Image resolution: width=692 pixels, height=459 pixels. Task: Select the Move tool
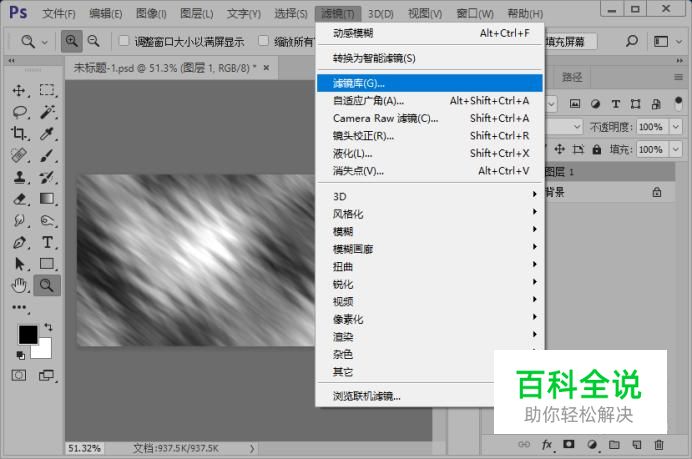point(19,90)
